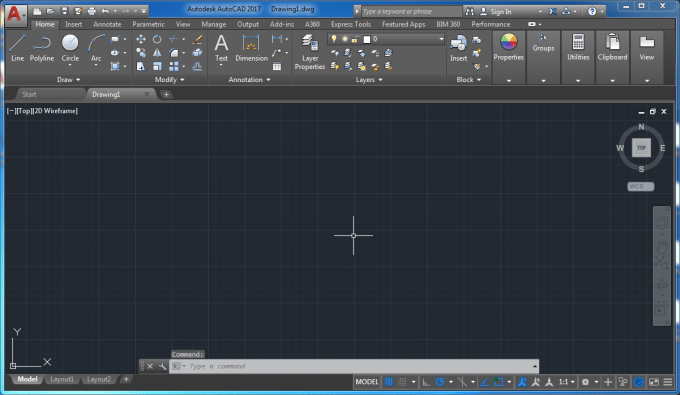Toggle hardware acceleration in status bar

click(x=638, y=382)
